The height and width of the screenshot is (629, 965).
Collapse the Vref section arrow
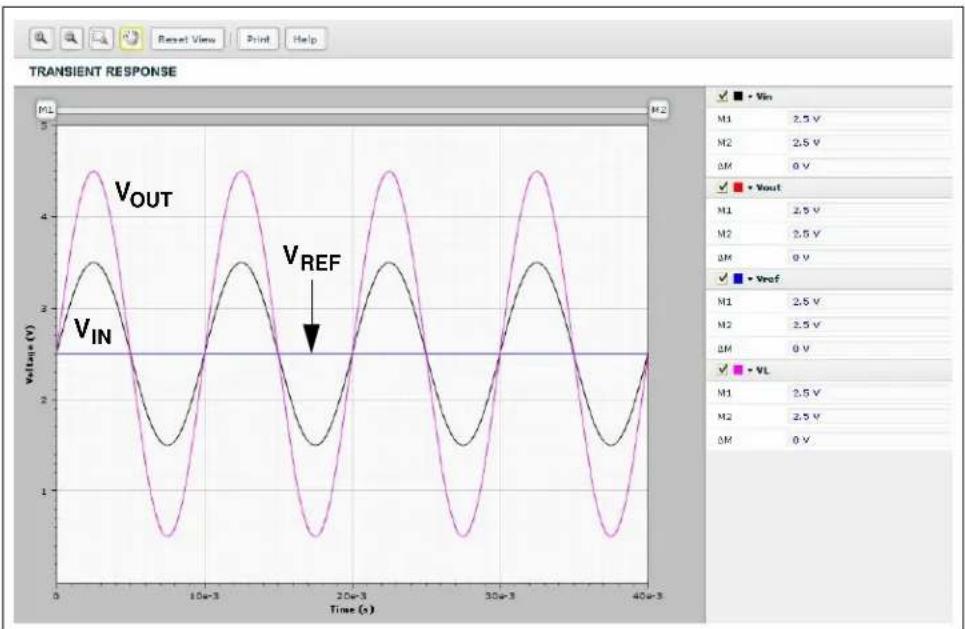point(750,279)
